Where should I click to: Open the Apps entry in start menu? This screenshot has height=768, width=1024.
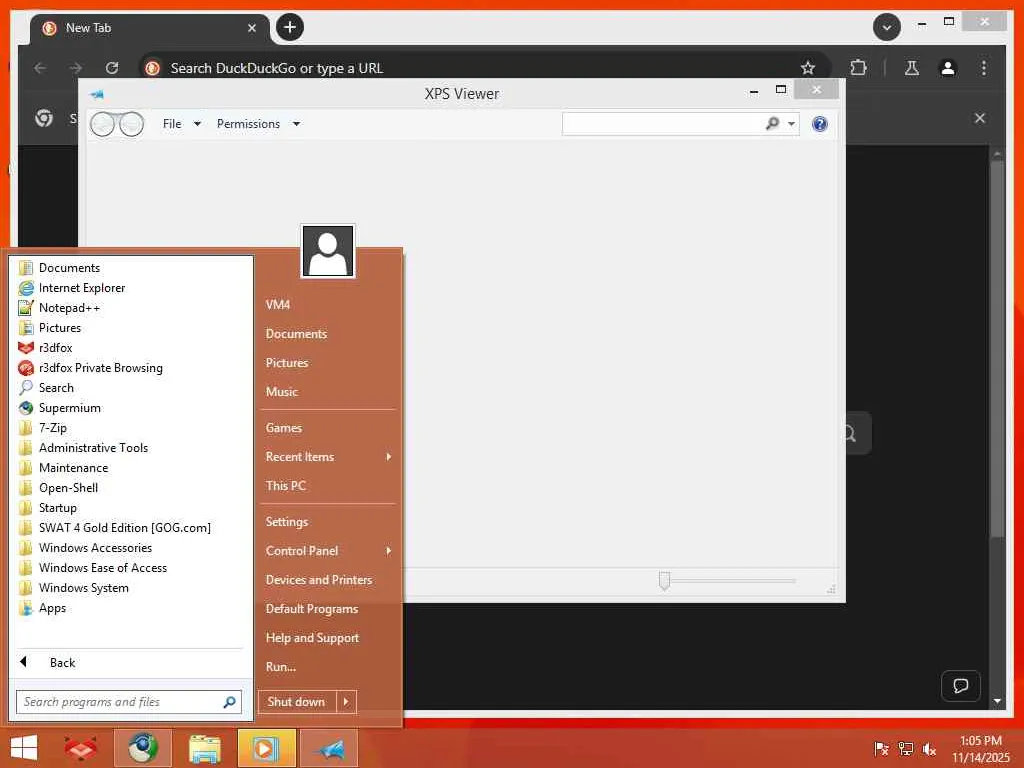click(52, 608)
